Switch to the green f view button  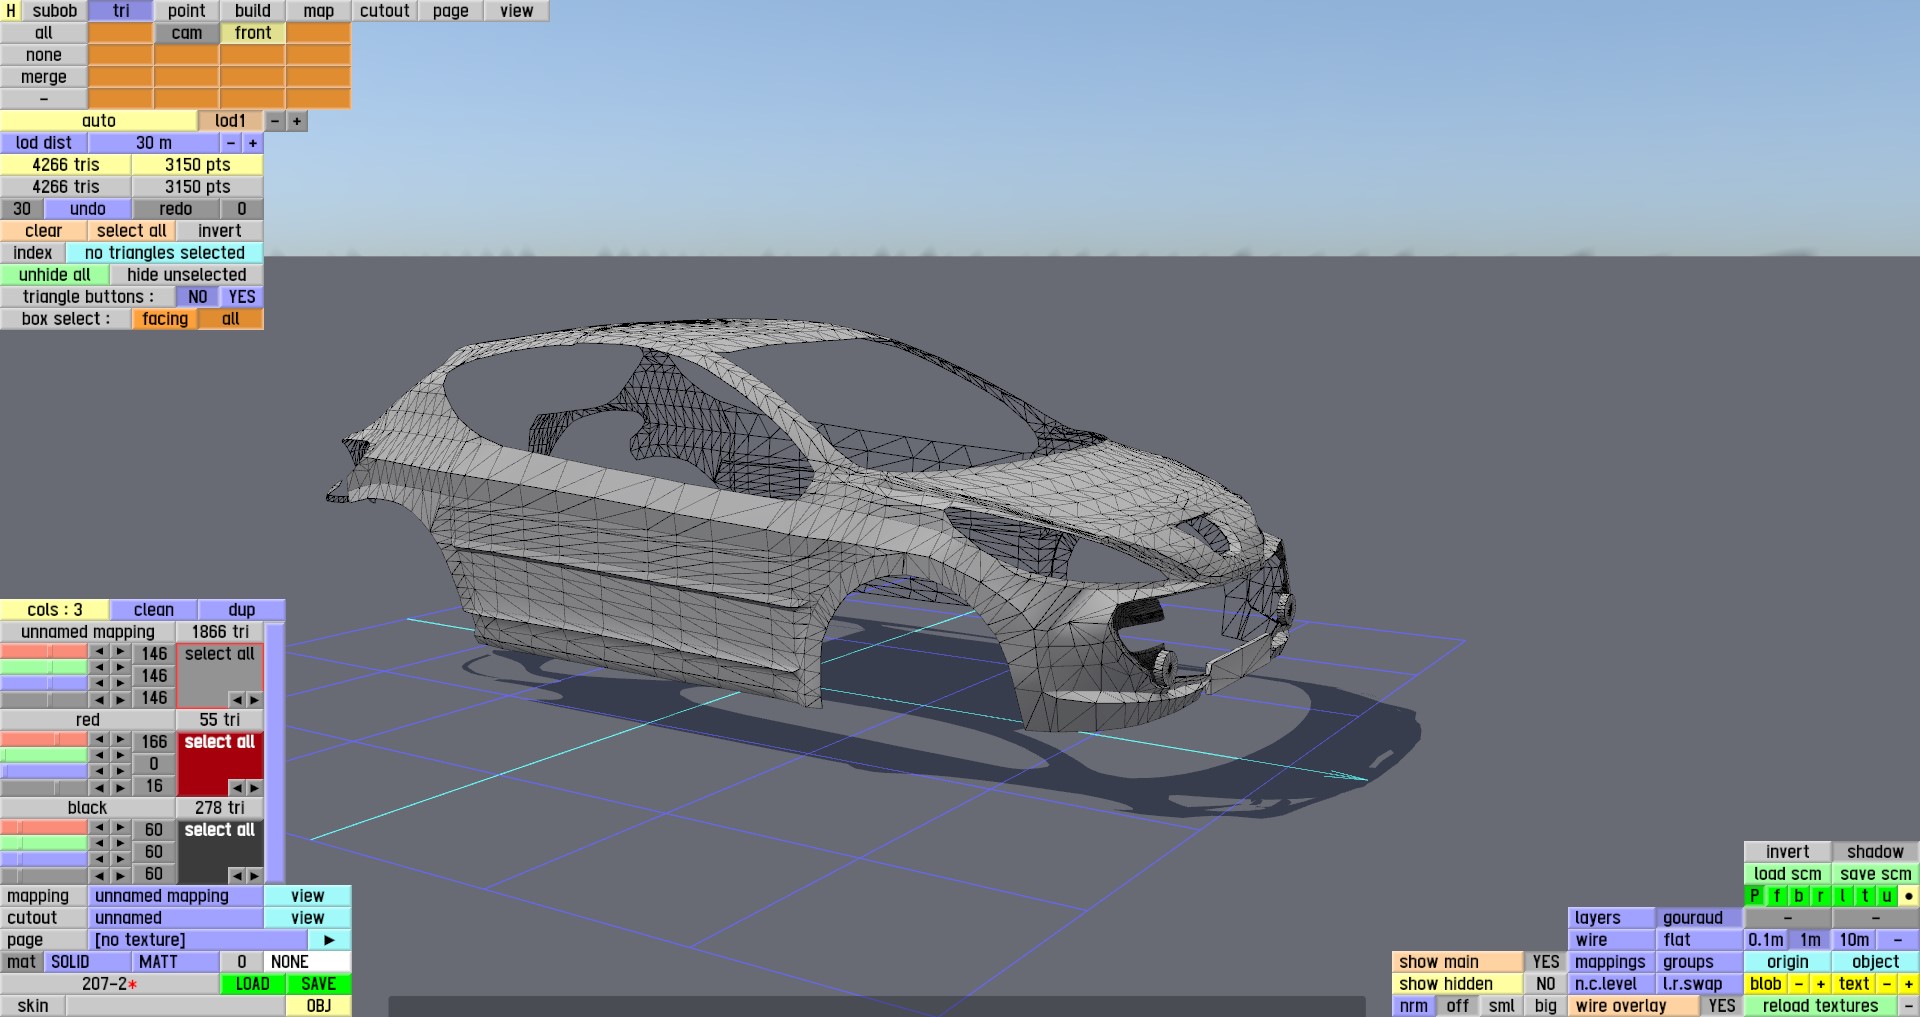pyautogui.click(x=1777, y=896)
